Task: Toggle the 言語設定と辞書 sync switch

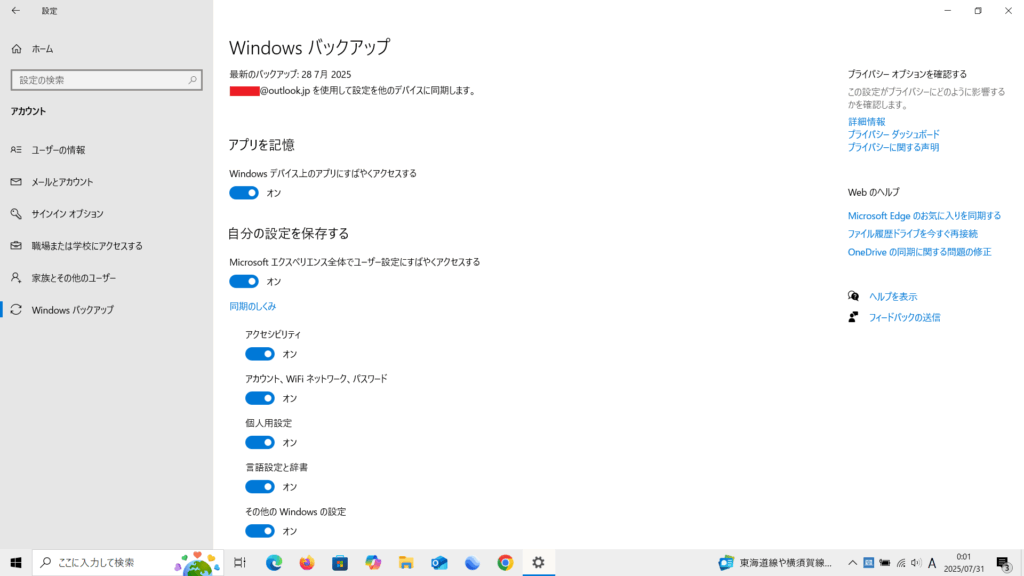Action: tap(260, 487)
